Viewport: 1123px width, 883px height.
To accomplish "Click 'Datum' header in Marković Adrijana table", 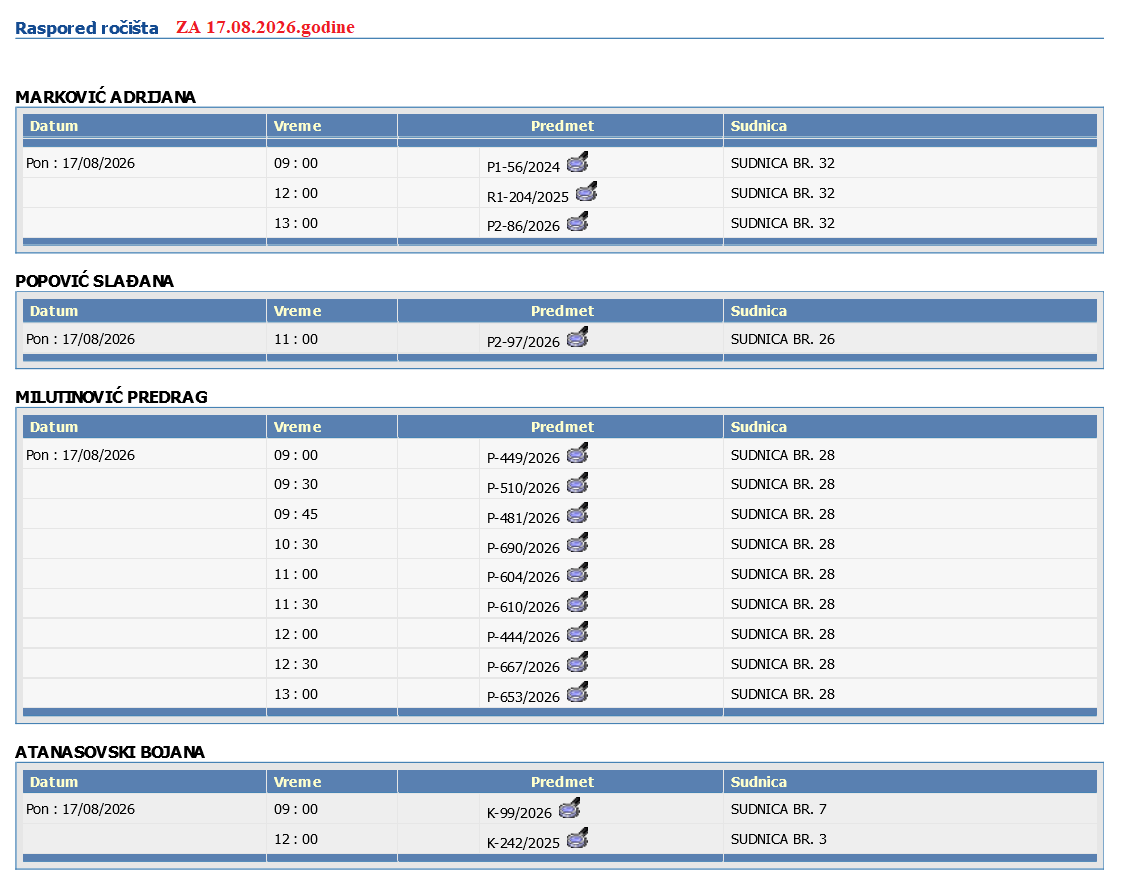I will [54, 126].
